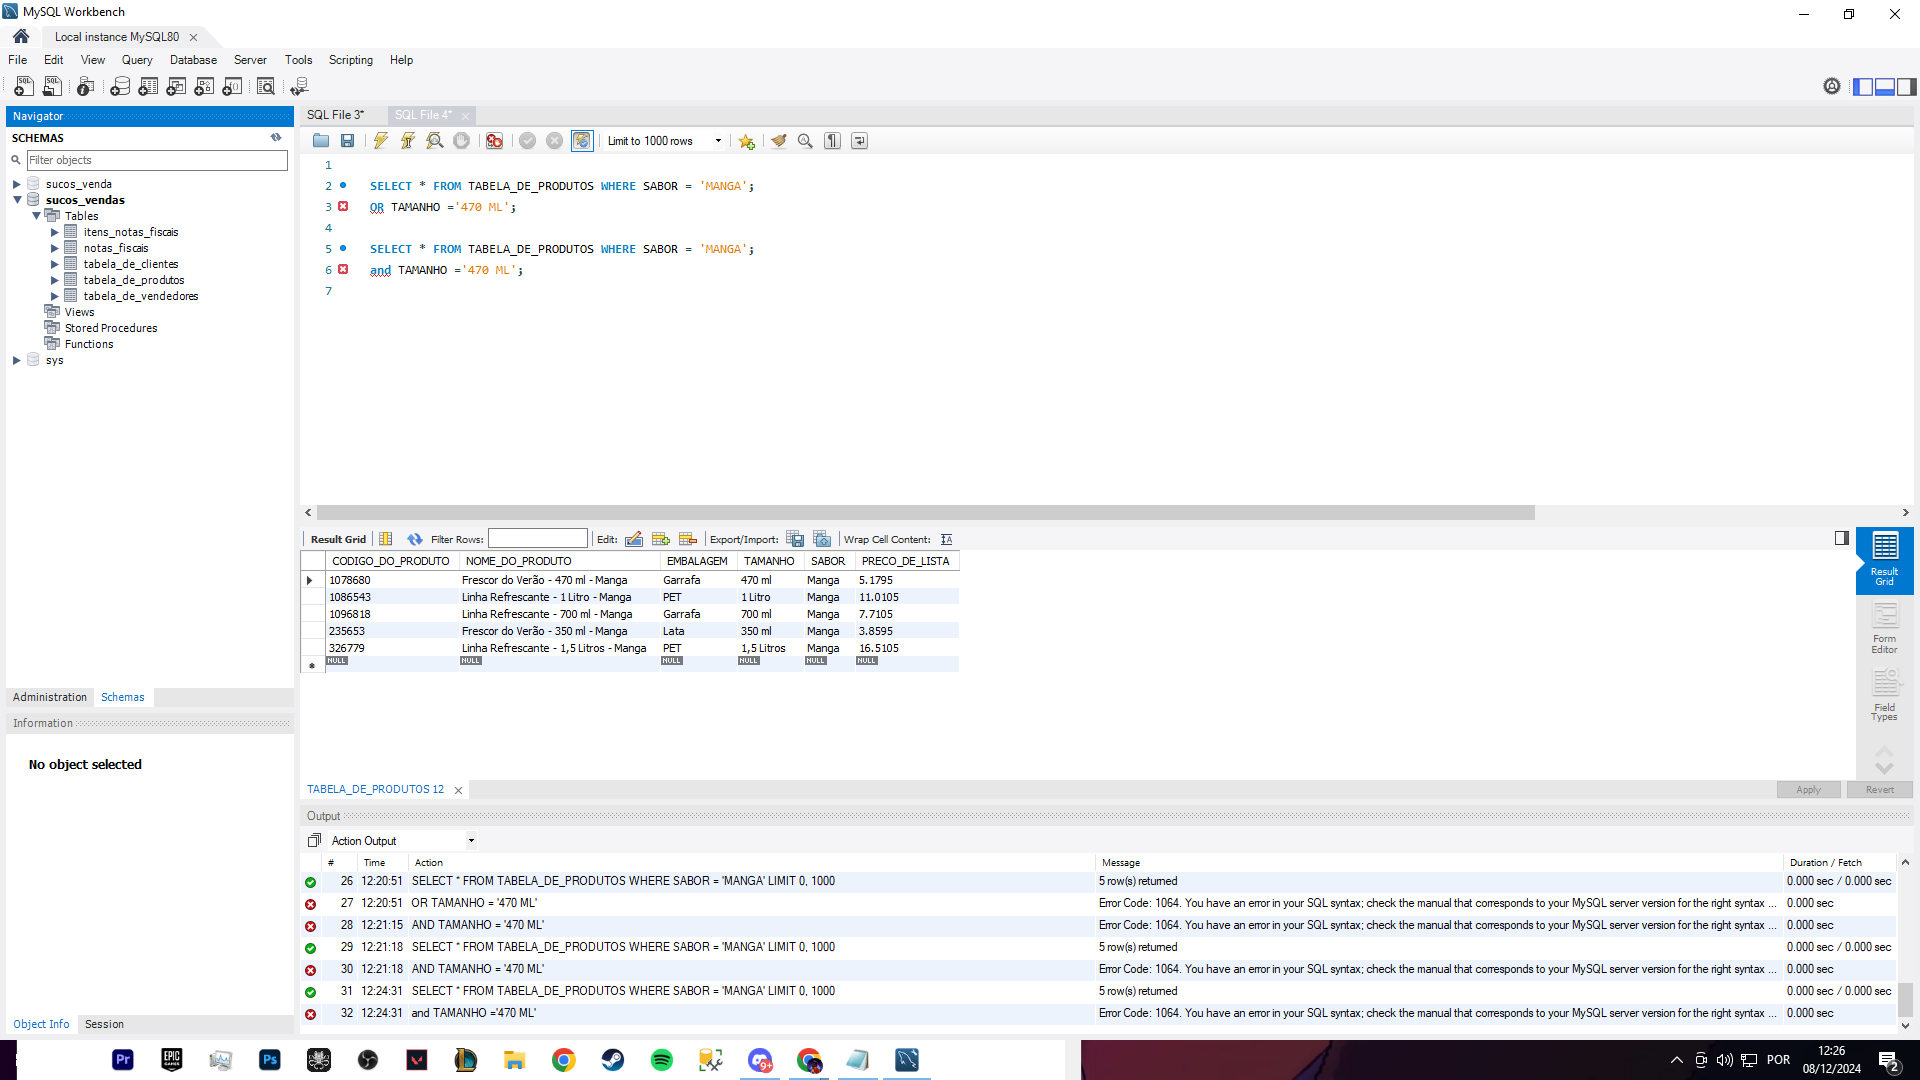The image size is (1920, 1080).
Task: Open the Query menu
Action: point(137,60)
